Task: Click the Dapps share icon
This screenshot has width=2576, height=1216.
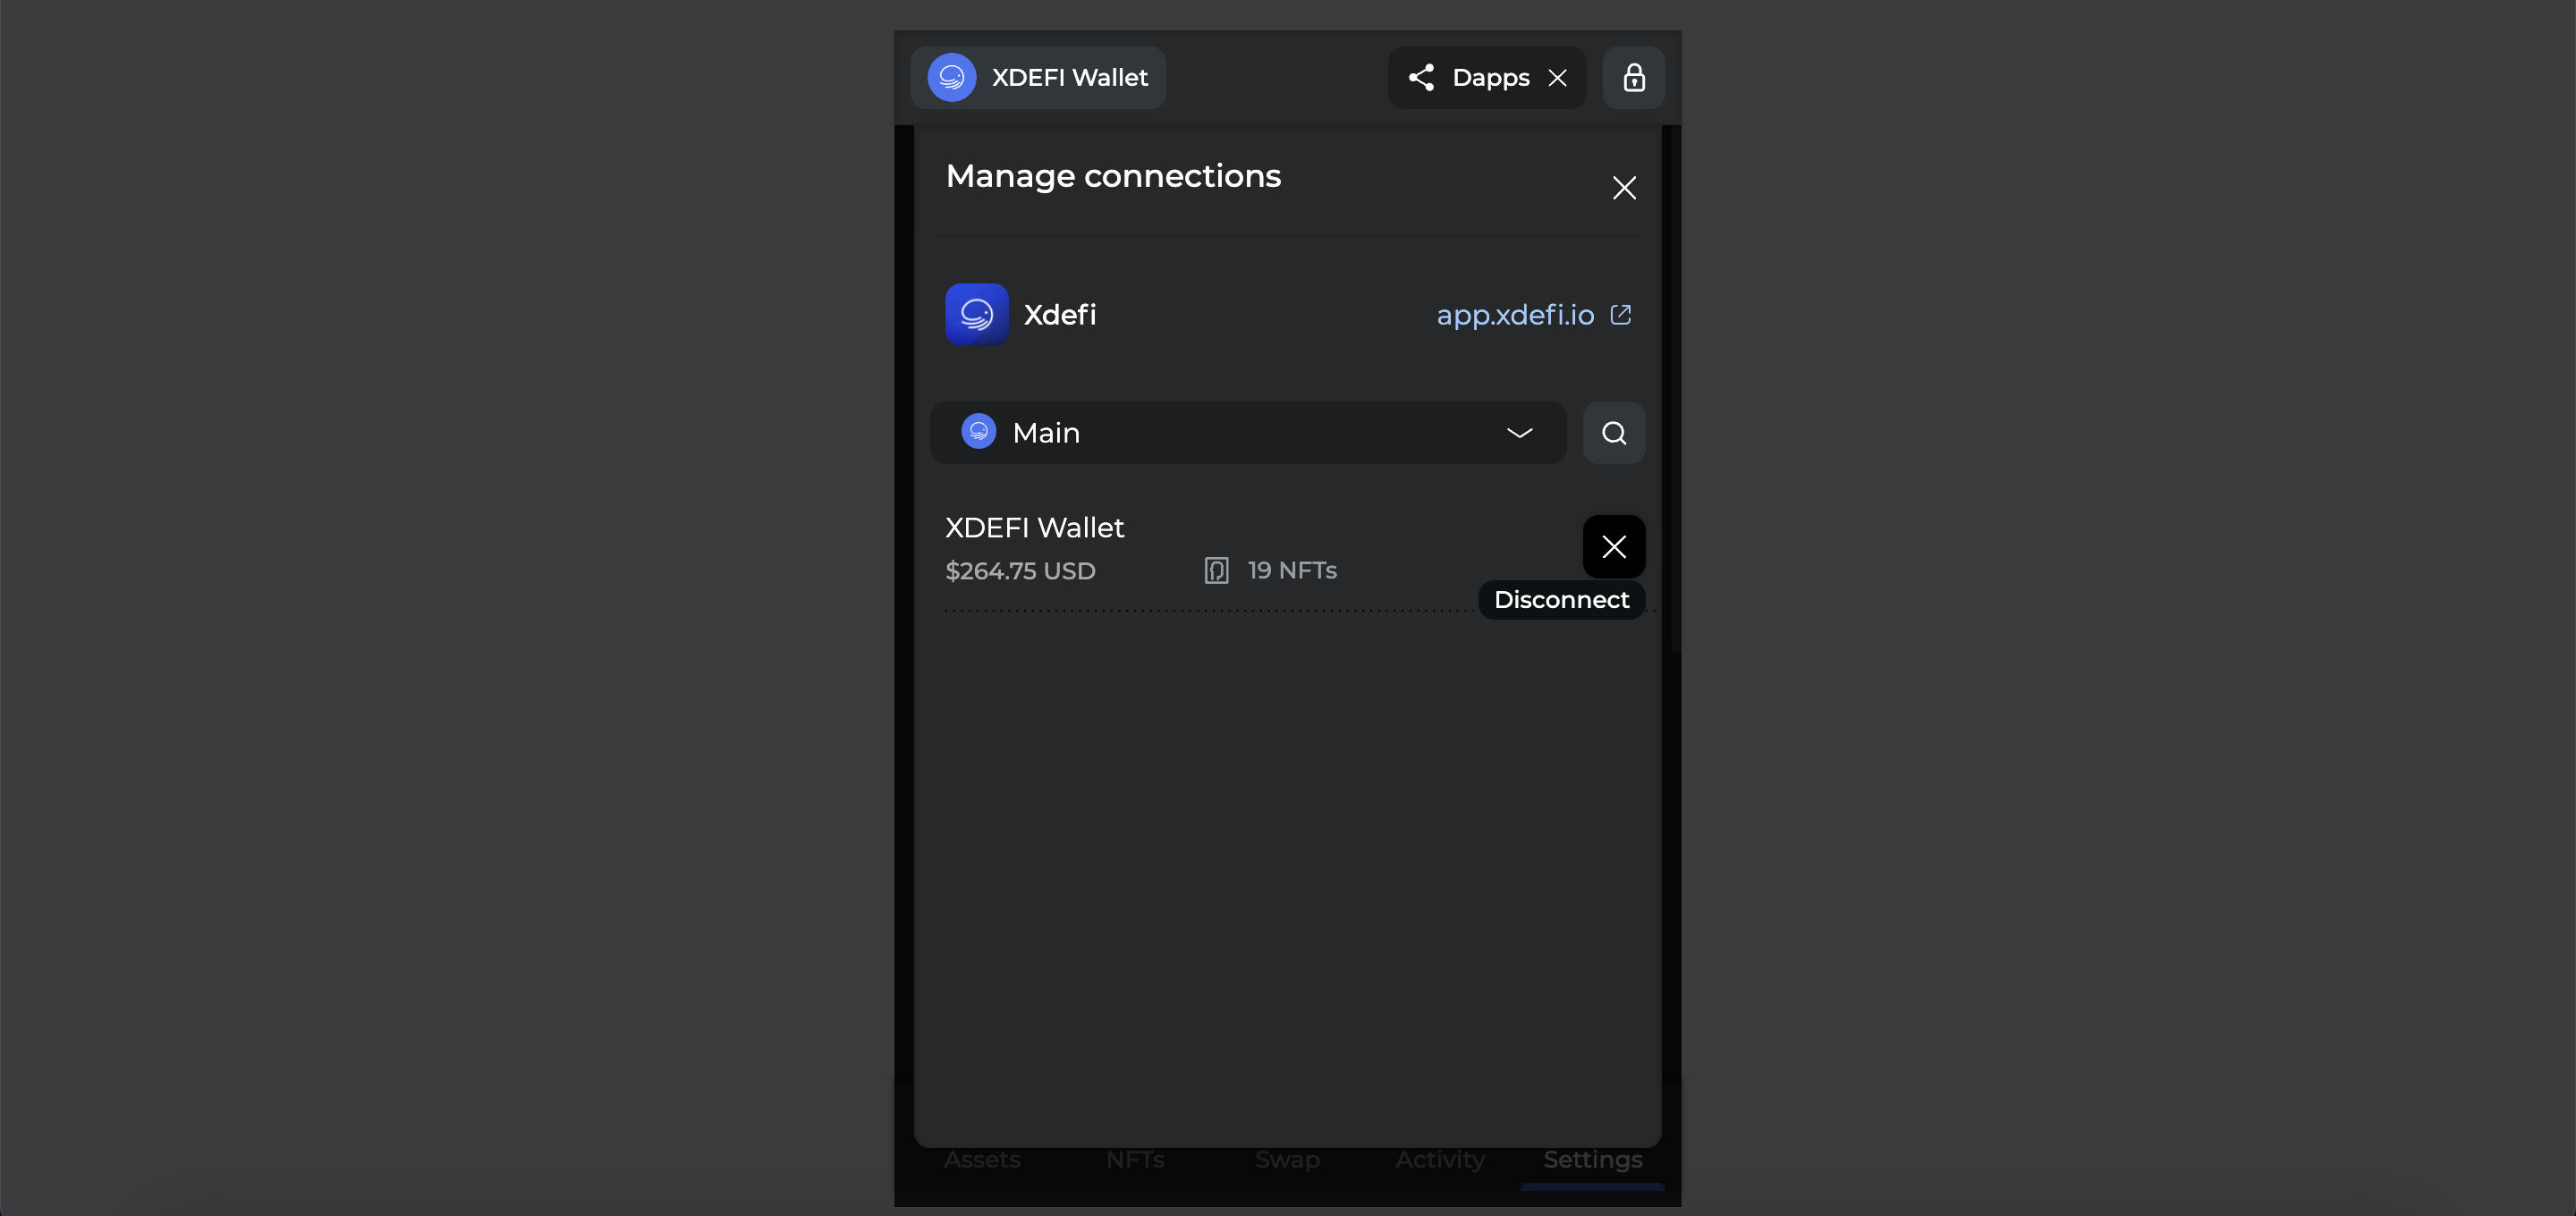Action: point(1421,78)
